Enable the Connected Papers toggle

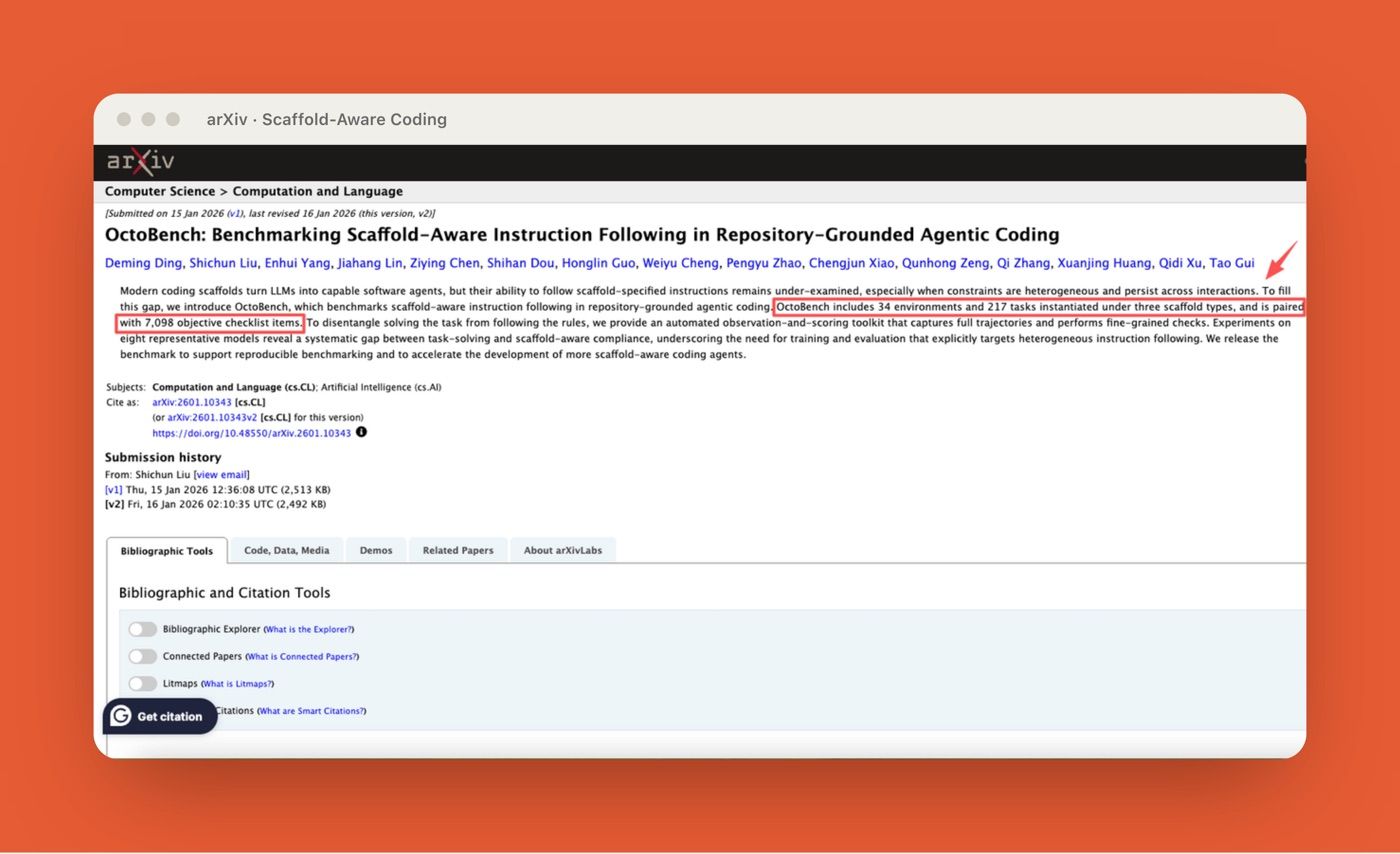(x=142, y=656)
